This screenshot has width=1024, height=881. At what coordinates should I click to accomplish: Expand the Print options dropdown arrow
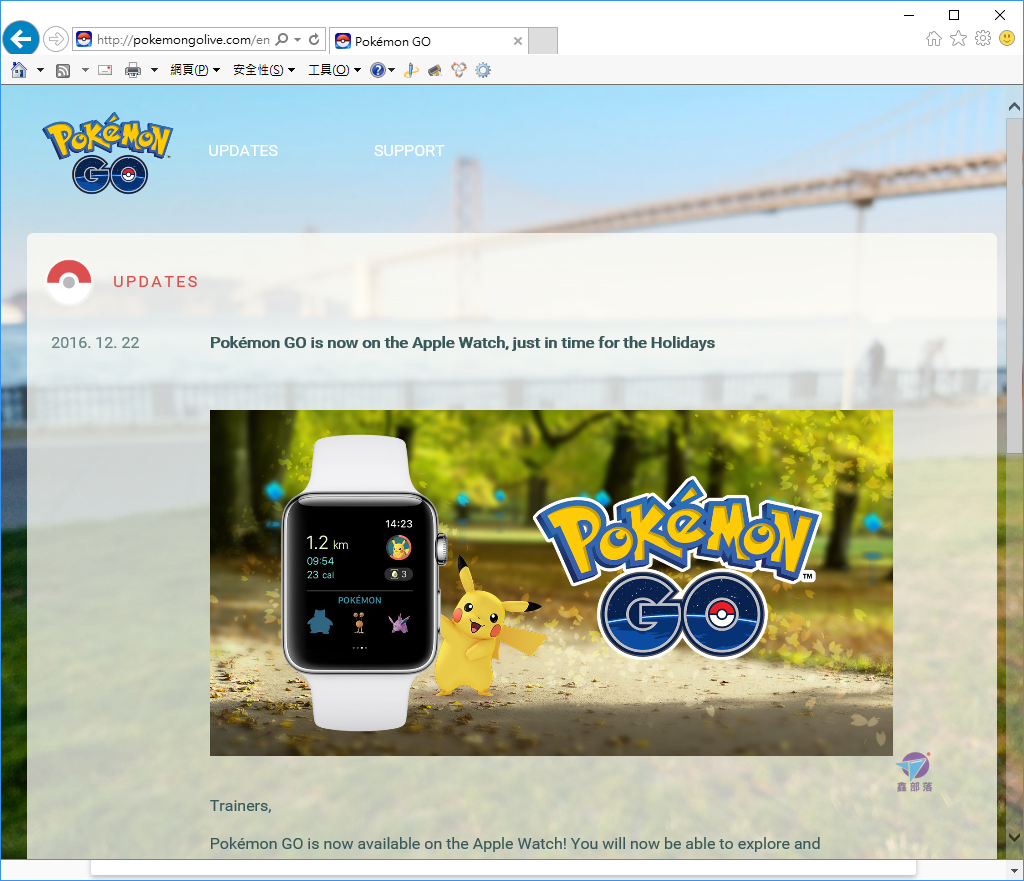coord(154,70)
